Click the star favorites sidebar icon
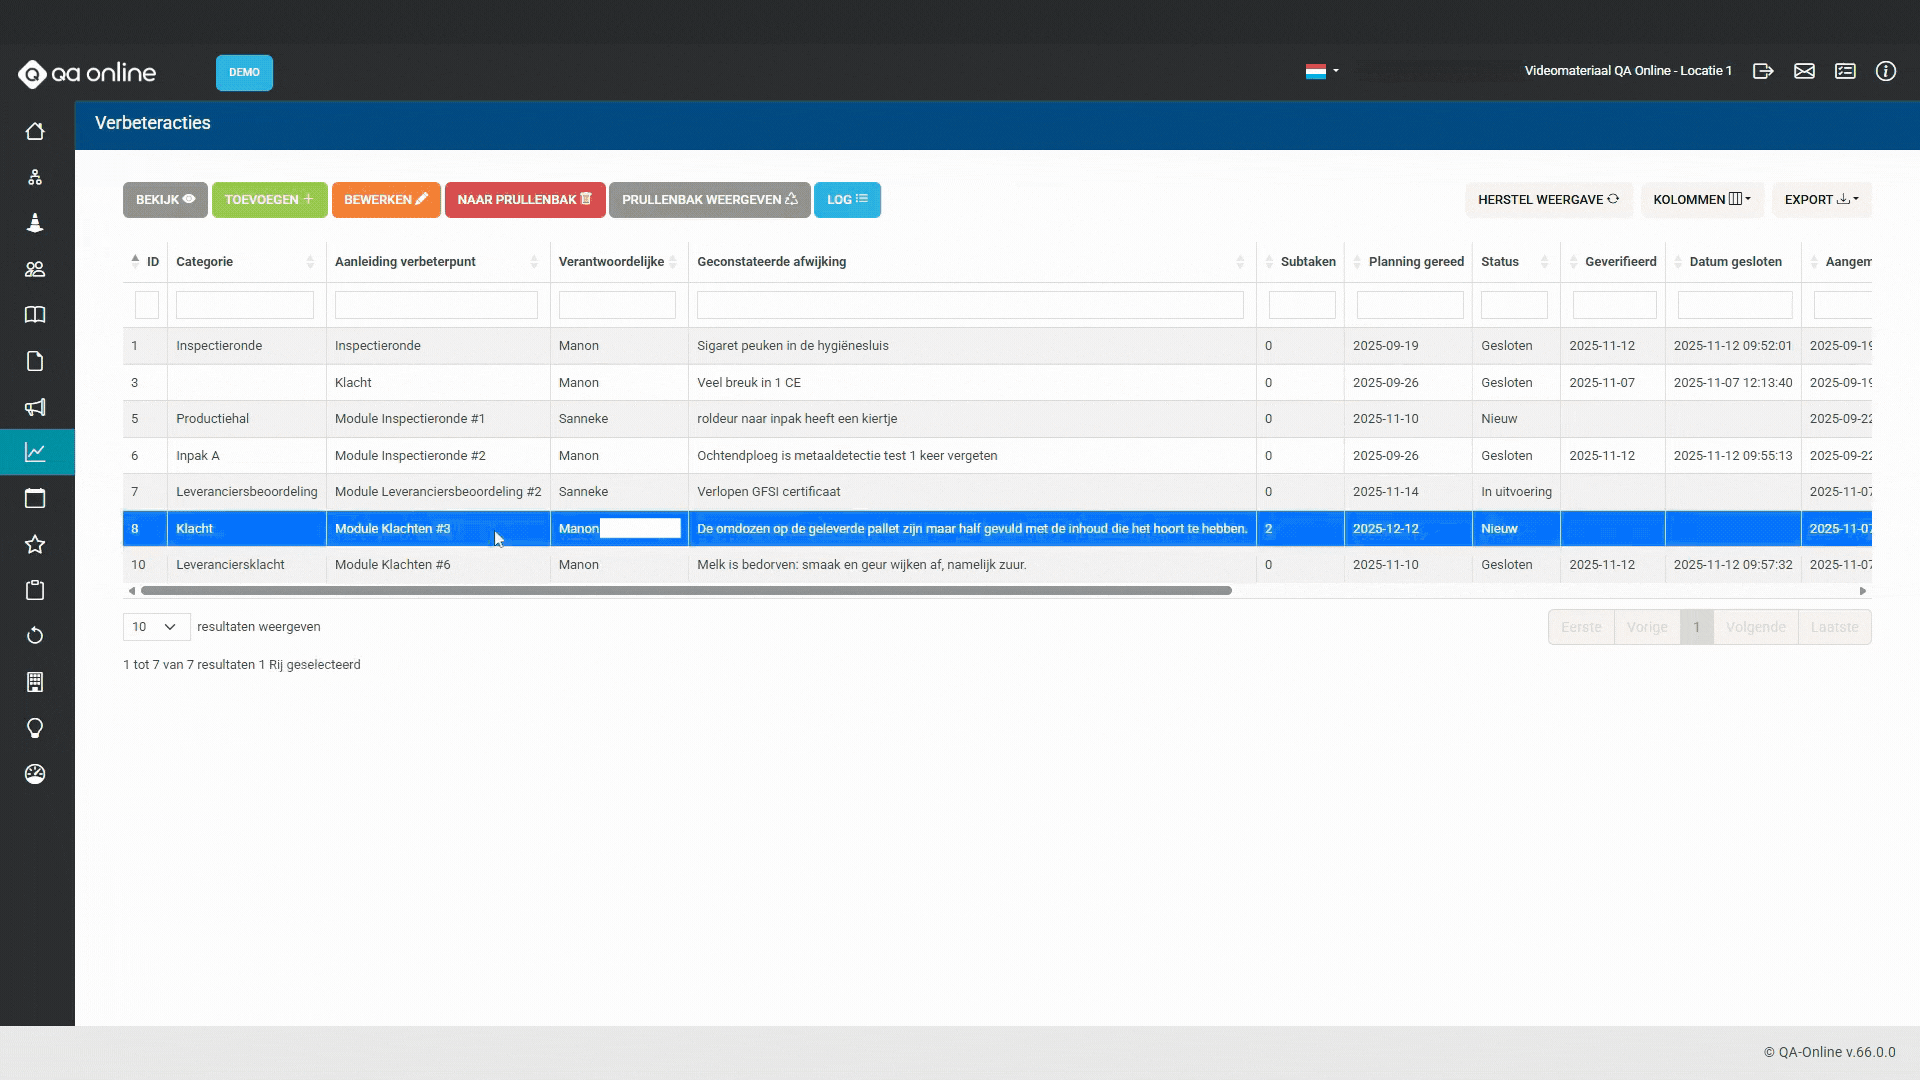Viewport: 1920px width, 1080px height. click(35, 544)
